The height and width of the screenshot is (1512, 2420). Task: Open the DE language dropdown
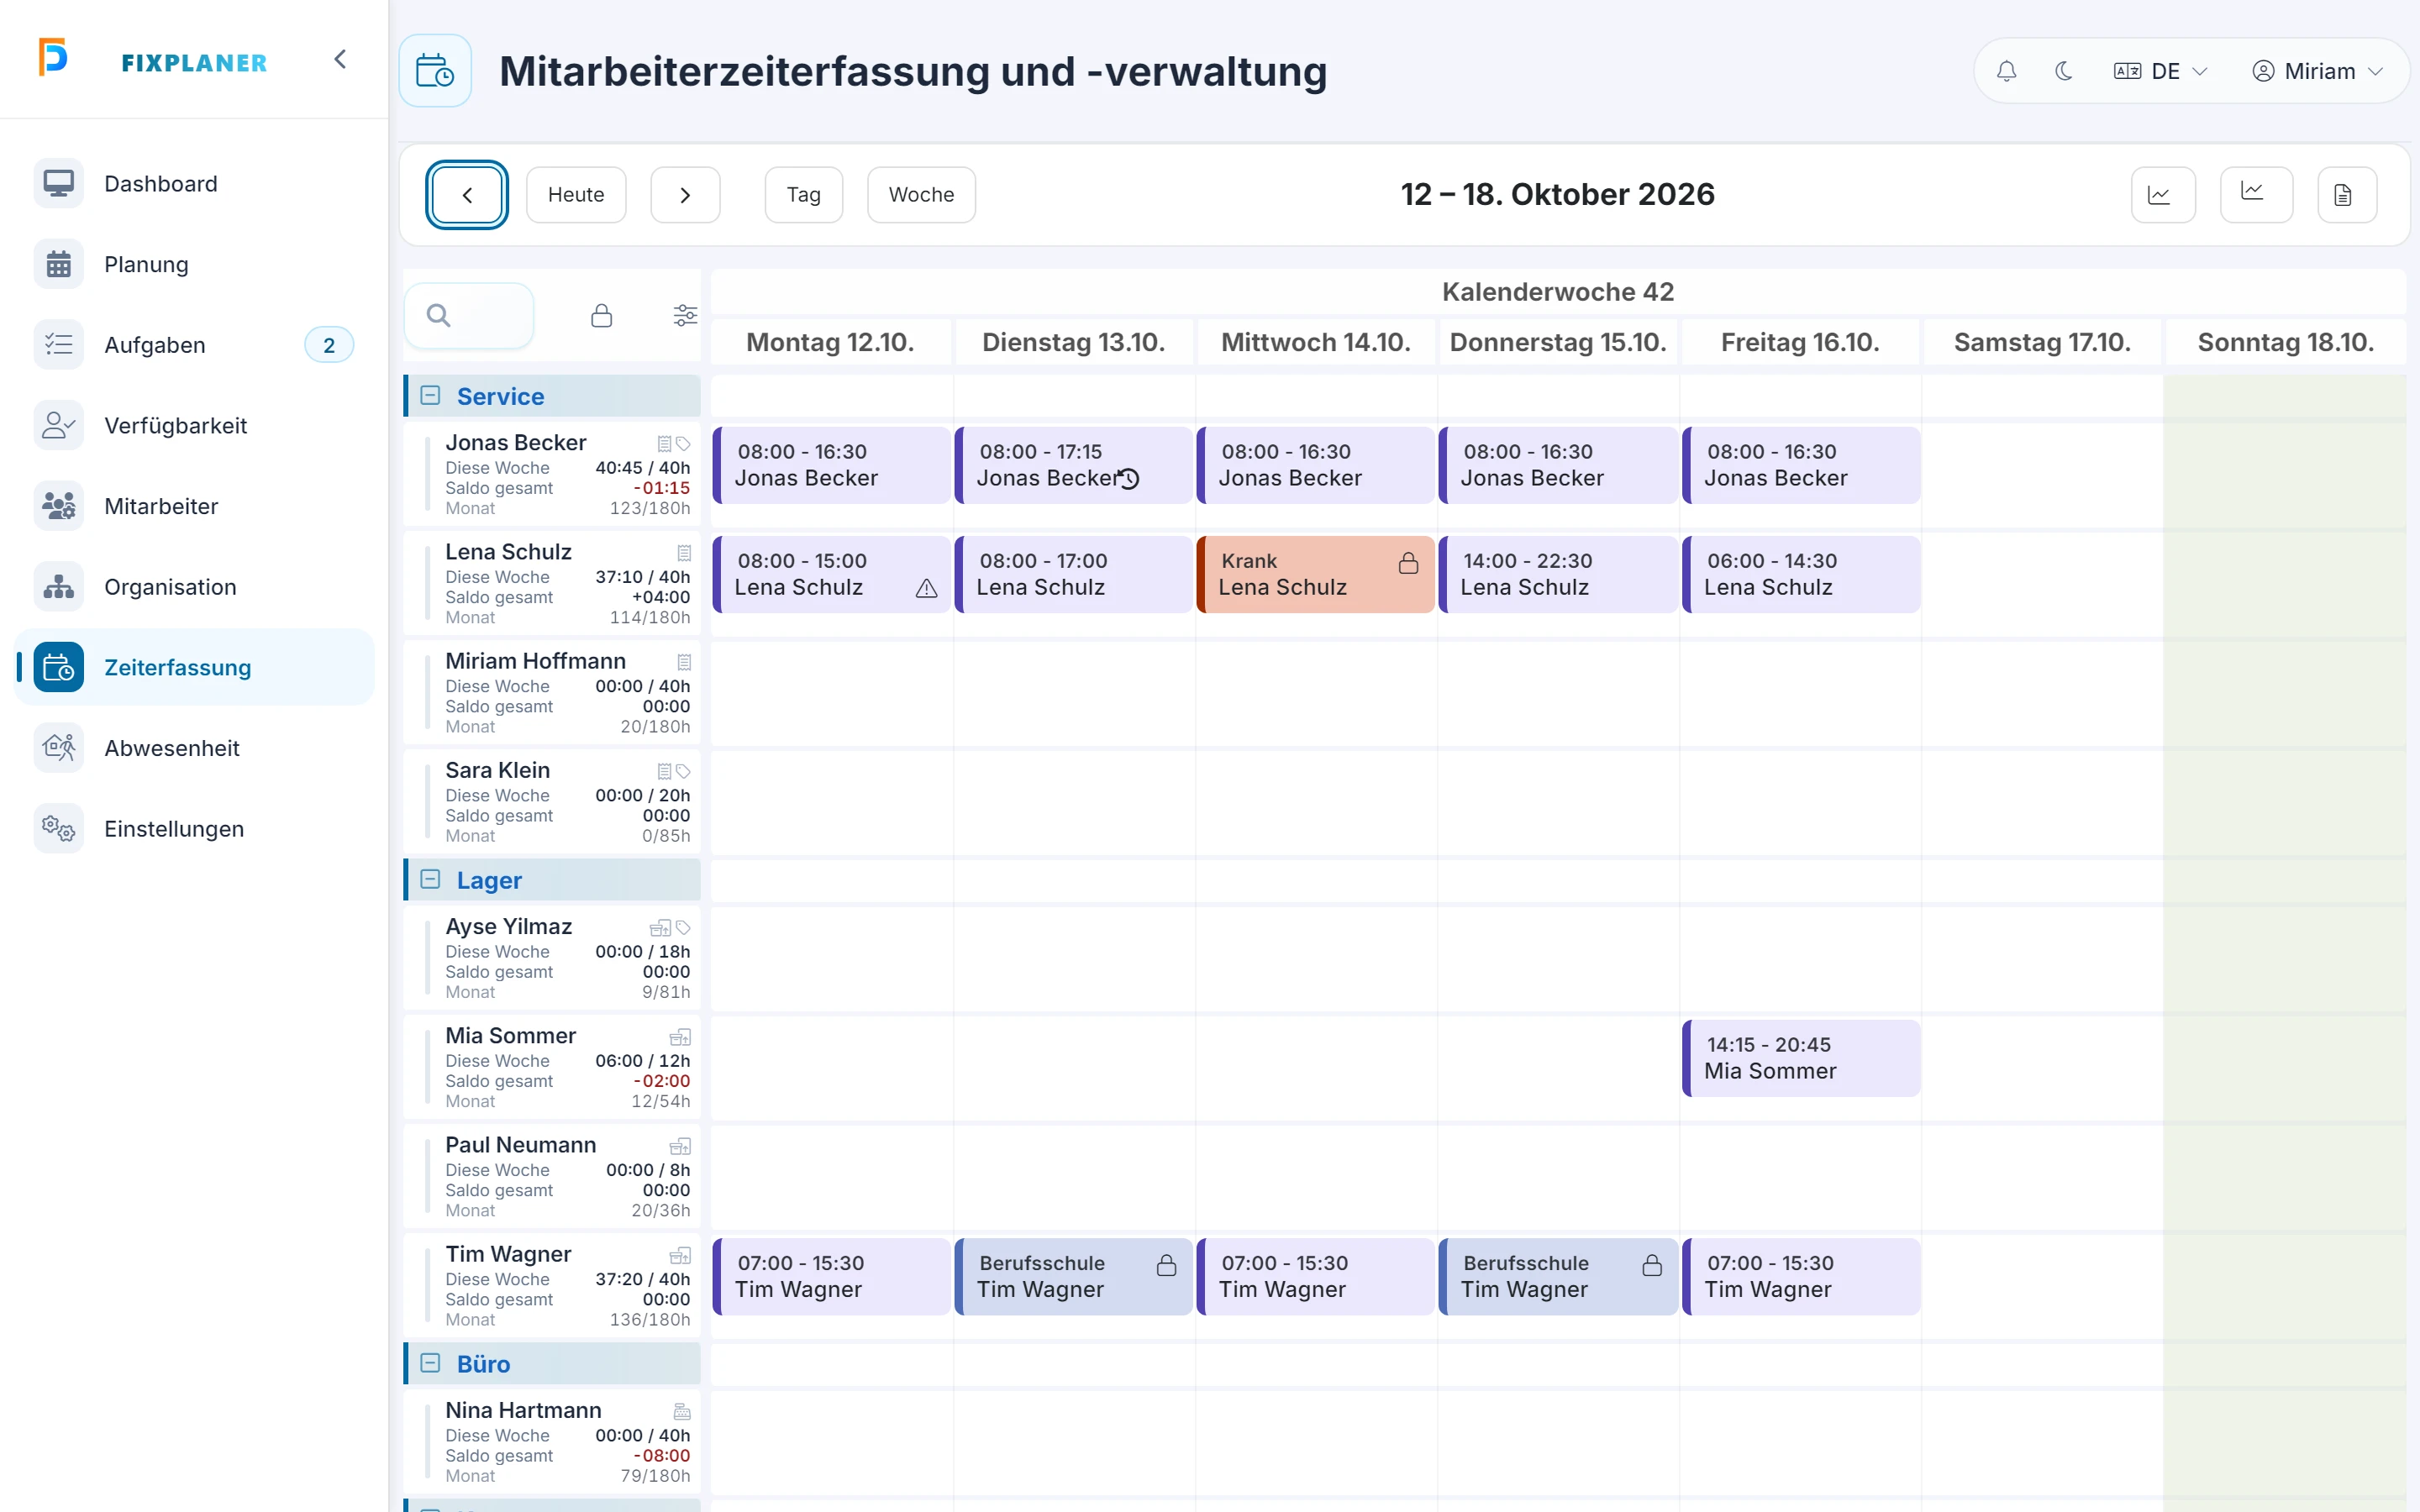(x=2160, y=71)
